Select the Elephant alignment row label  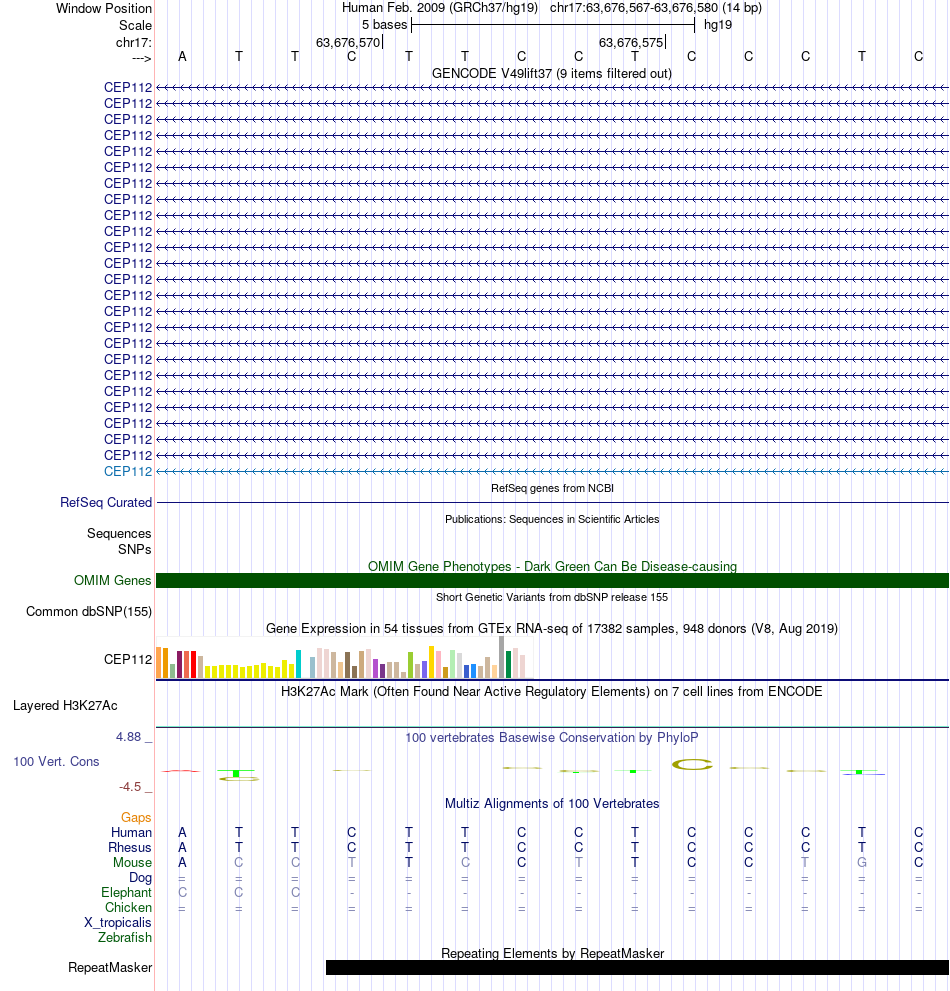coord(126,892)
